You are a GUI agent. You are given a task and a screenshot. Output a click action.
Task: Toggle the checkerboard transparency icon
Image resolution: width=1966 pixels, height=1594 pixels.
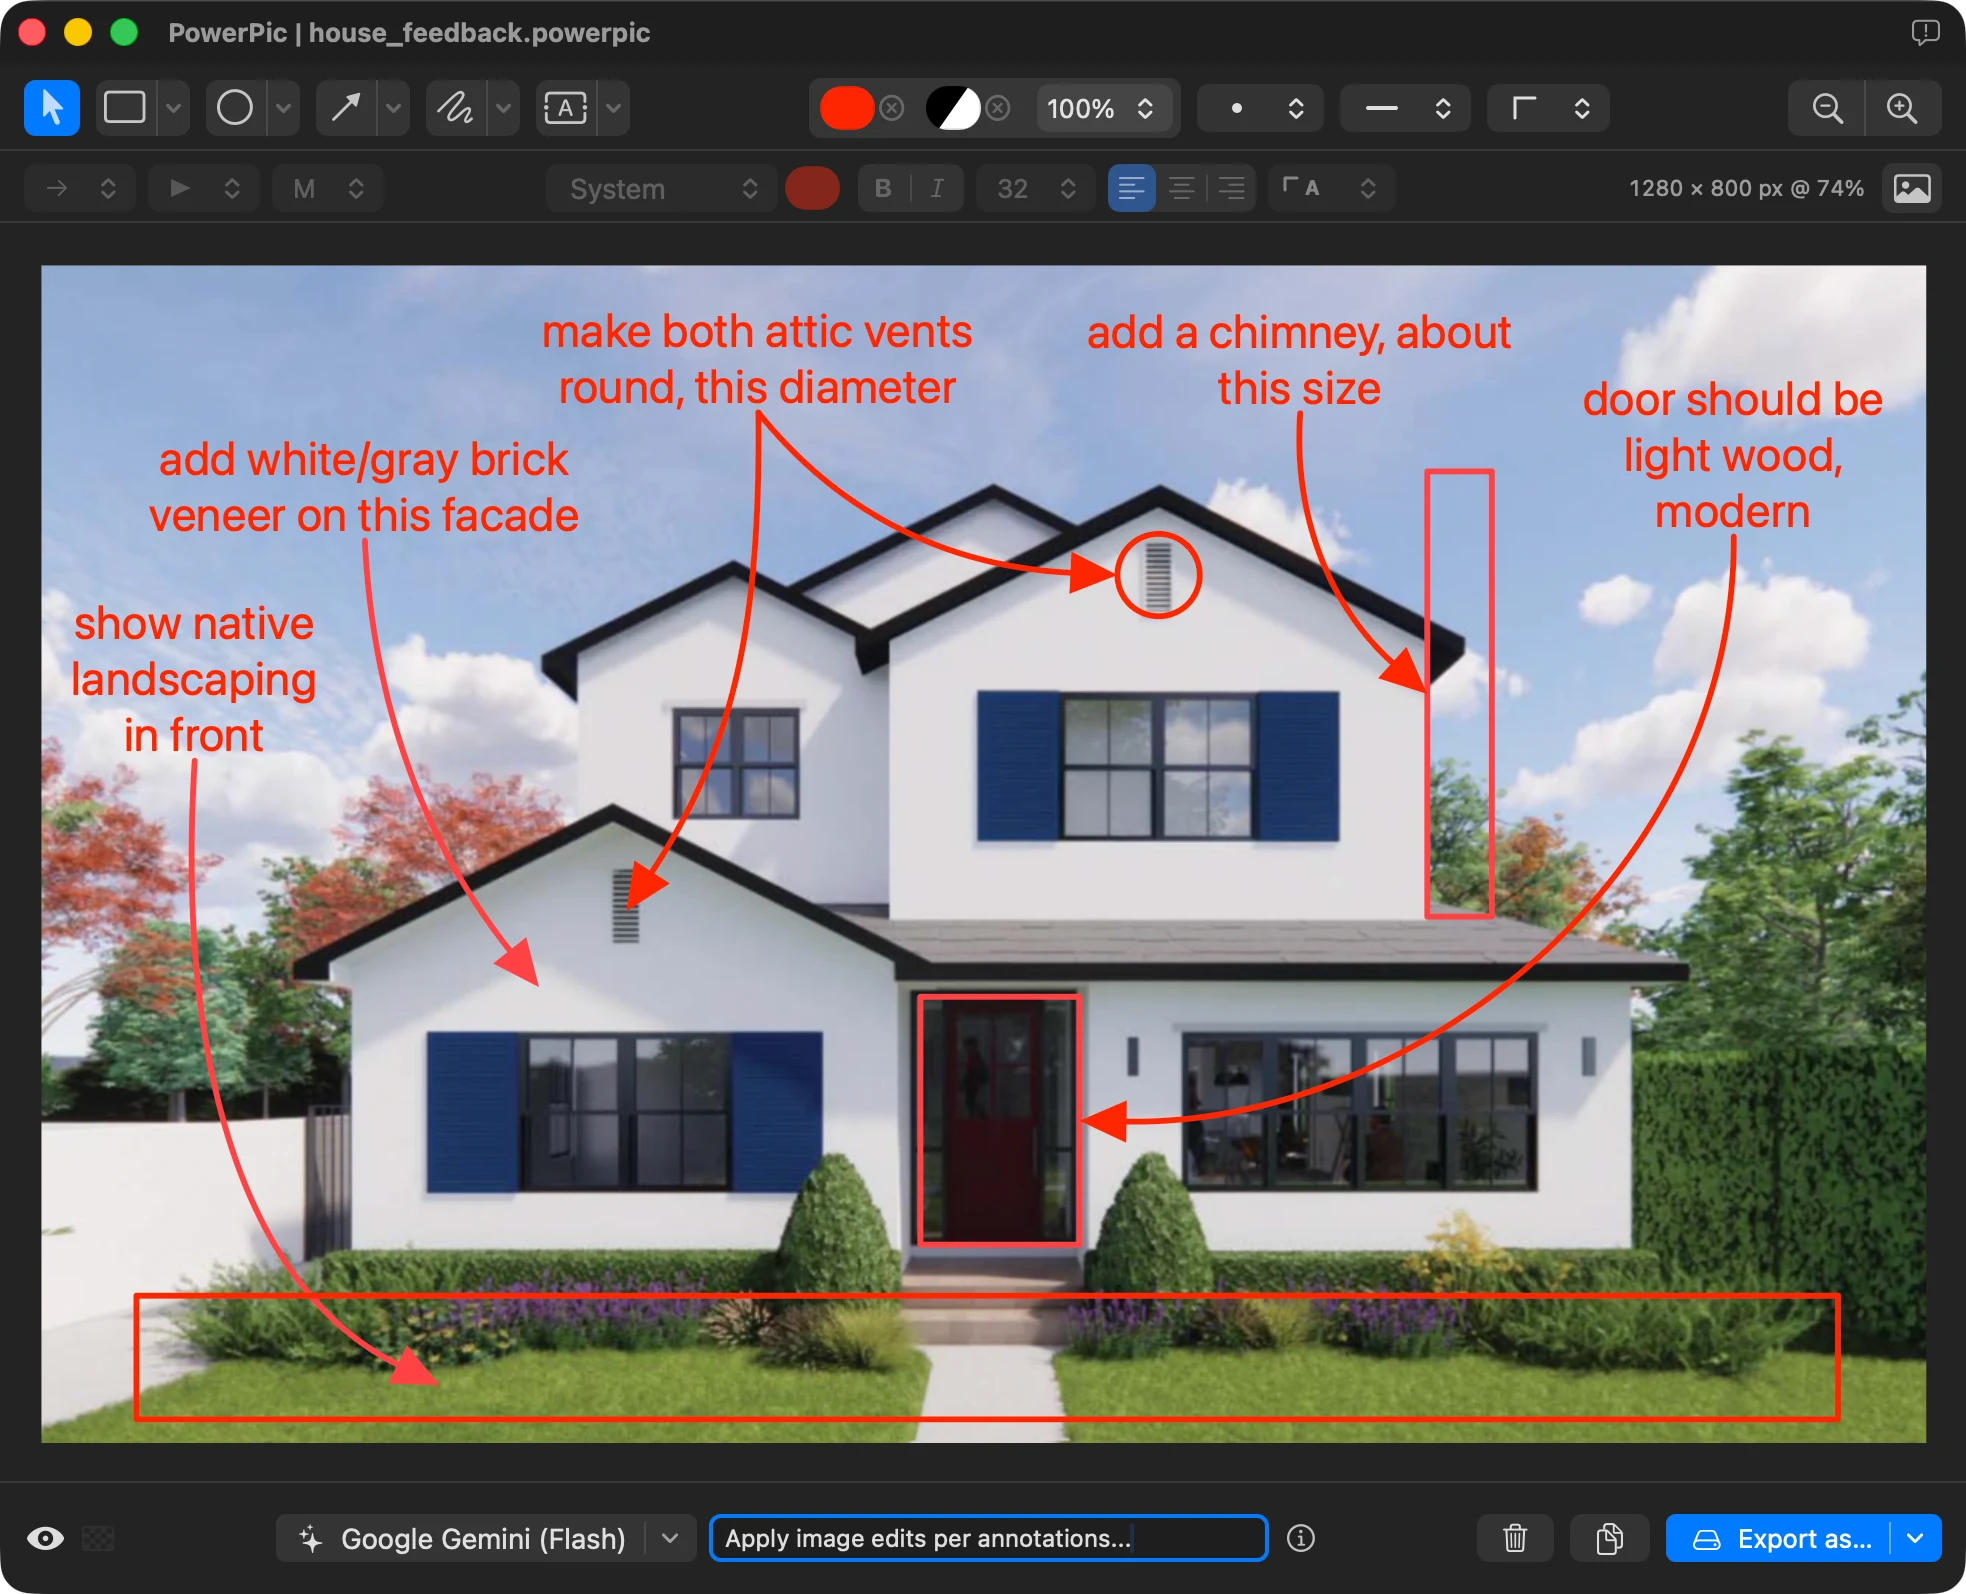[x=98, y=1538]
